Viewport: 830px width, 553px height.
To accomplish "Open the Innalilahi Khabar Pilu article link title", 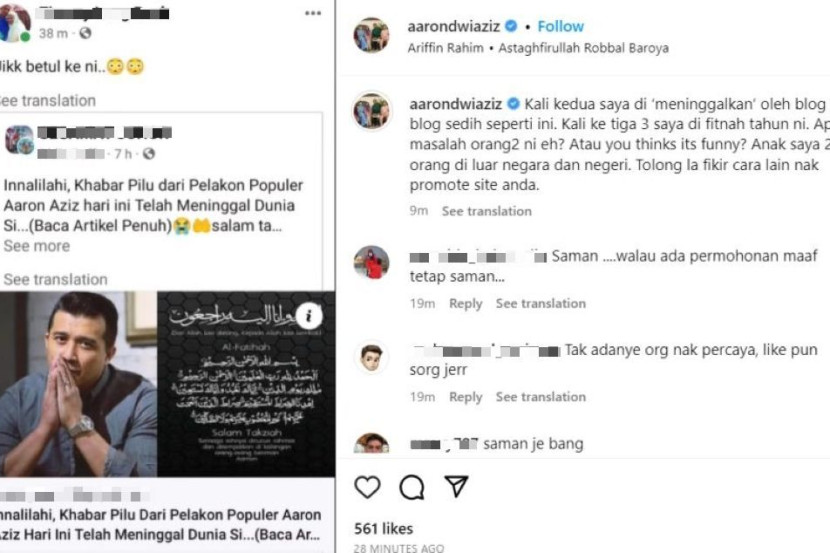I will pos(160,524).
